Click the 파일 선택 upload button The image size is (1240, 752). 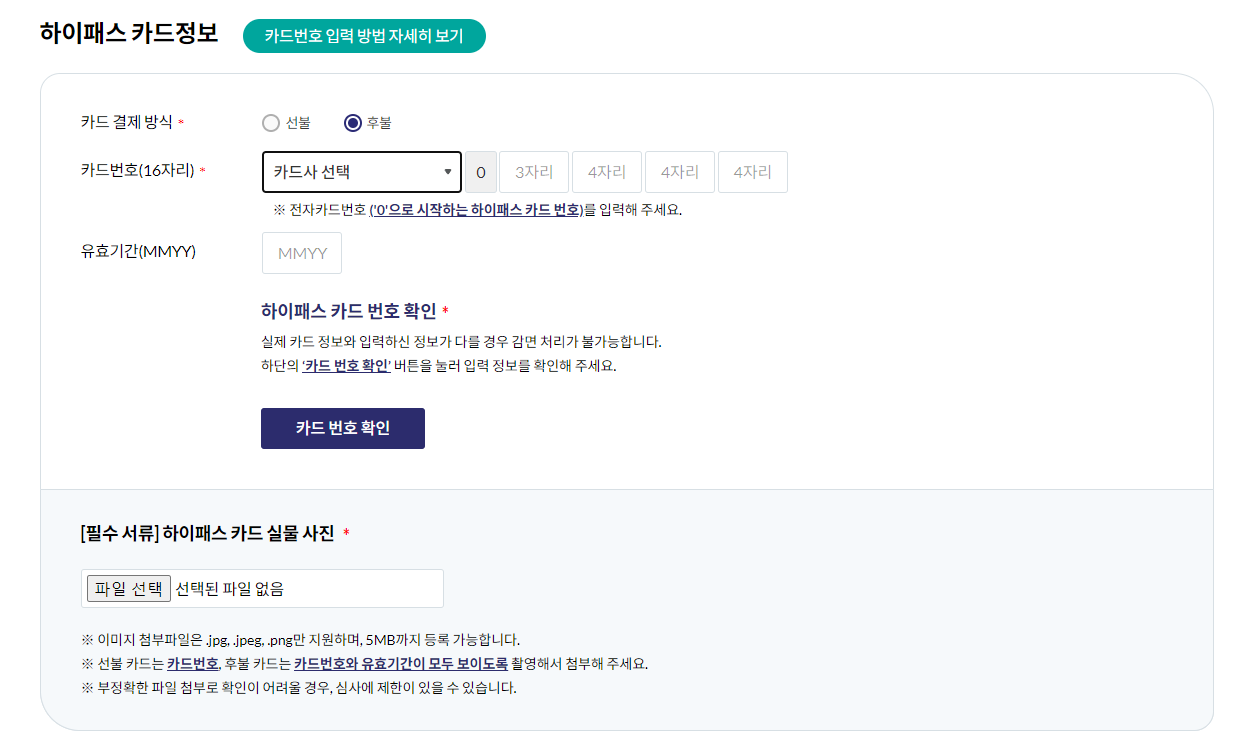[128, 589]
